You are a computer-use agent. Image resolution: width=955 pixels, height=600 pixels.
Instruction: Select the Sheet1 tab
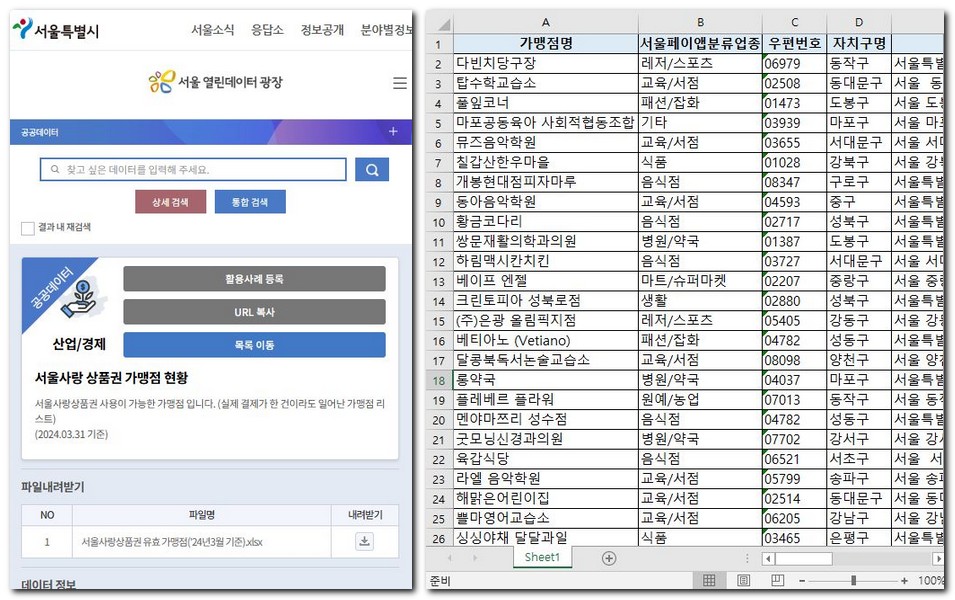[541, 557]
